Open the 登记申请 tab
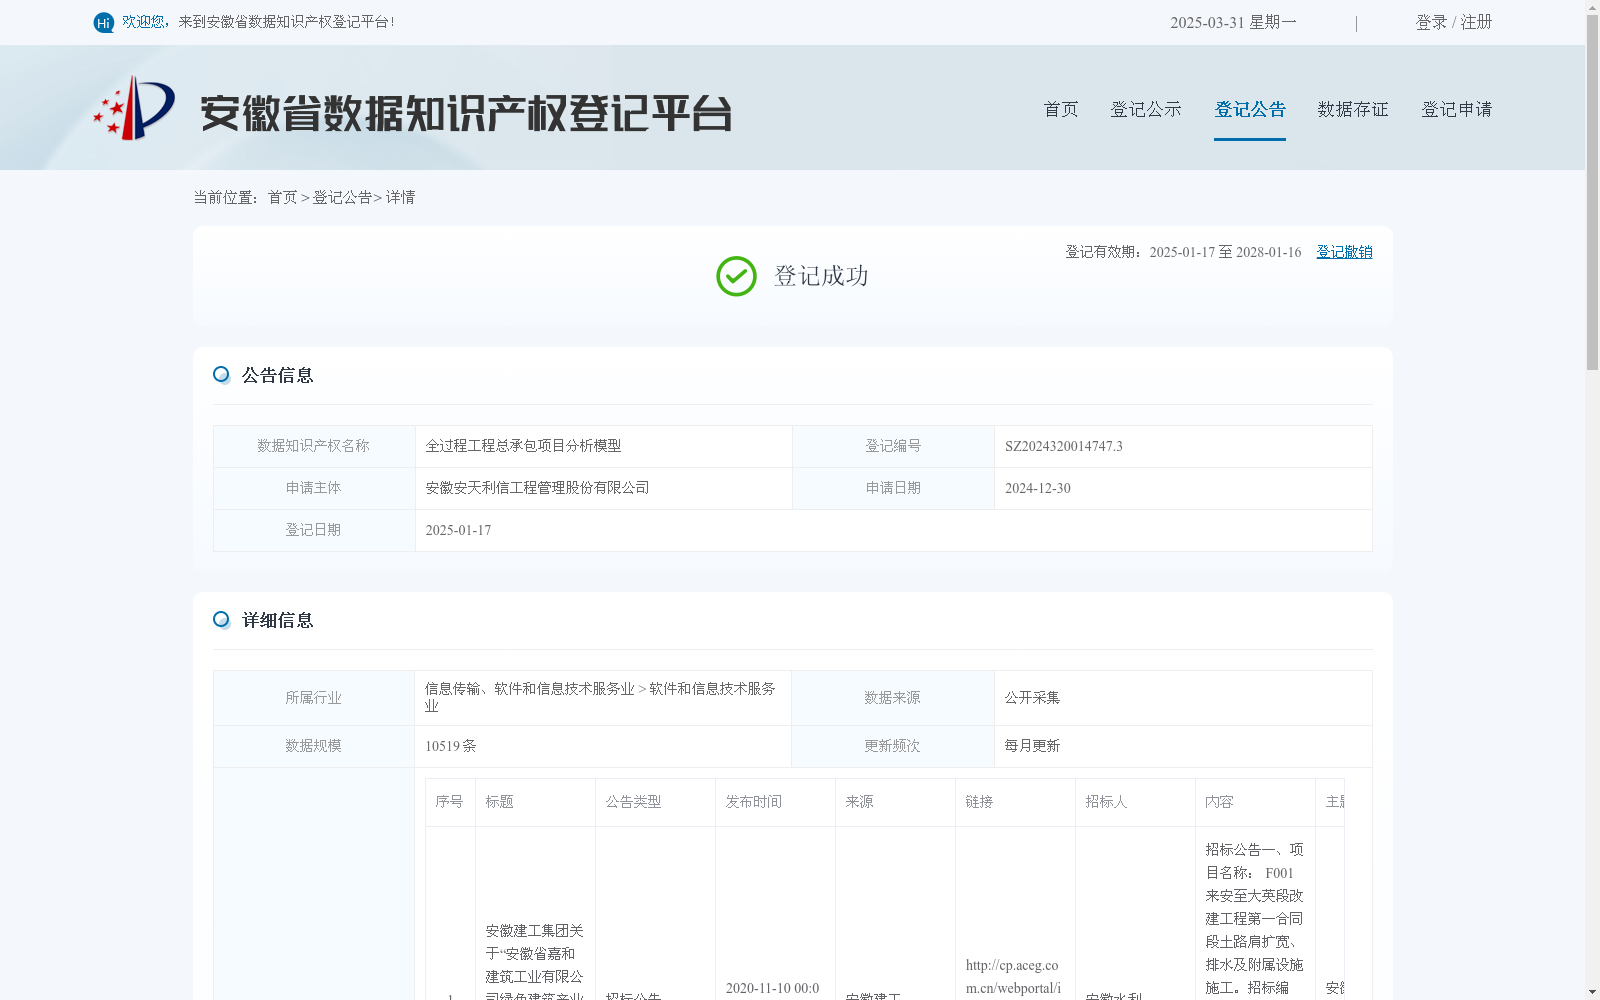The image size is (1600, 1000). (1457, 109)
